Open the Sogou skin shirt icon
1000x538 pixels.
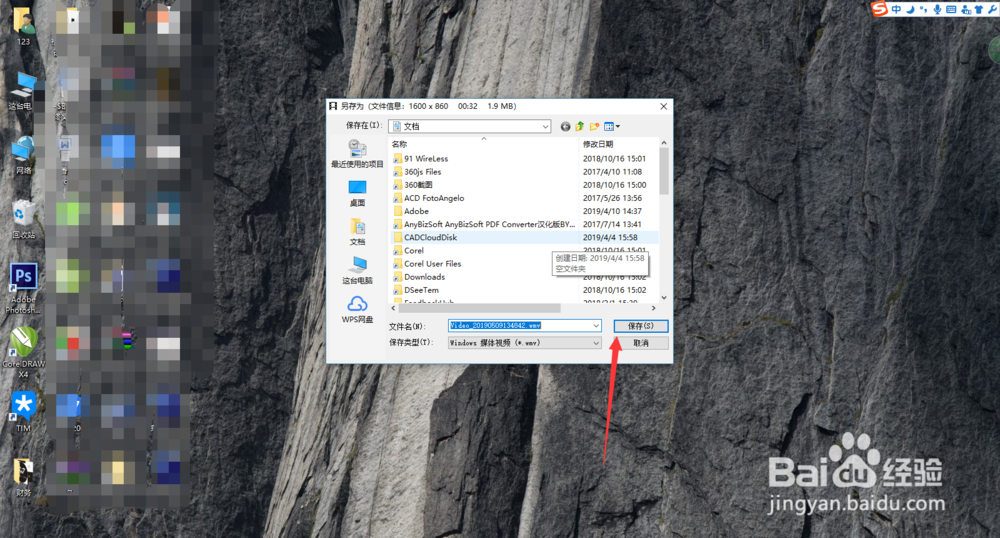[x=978, y=10]
